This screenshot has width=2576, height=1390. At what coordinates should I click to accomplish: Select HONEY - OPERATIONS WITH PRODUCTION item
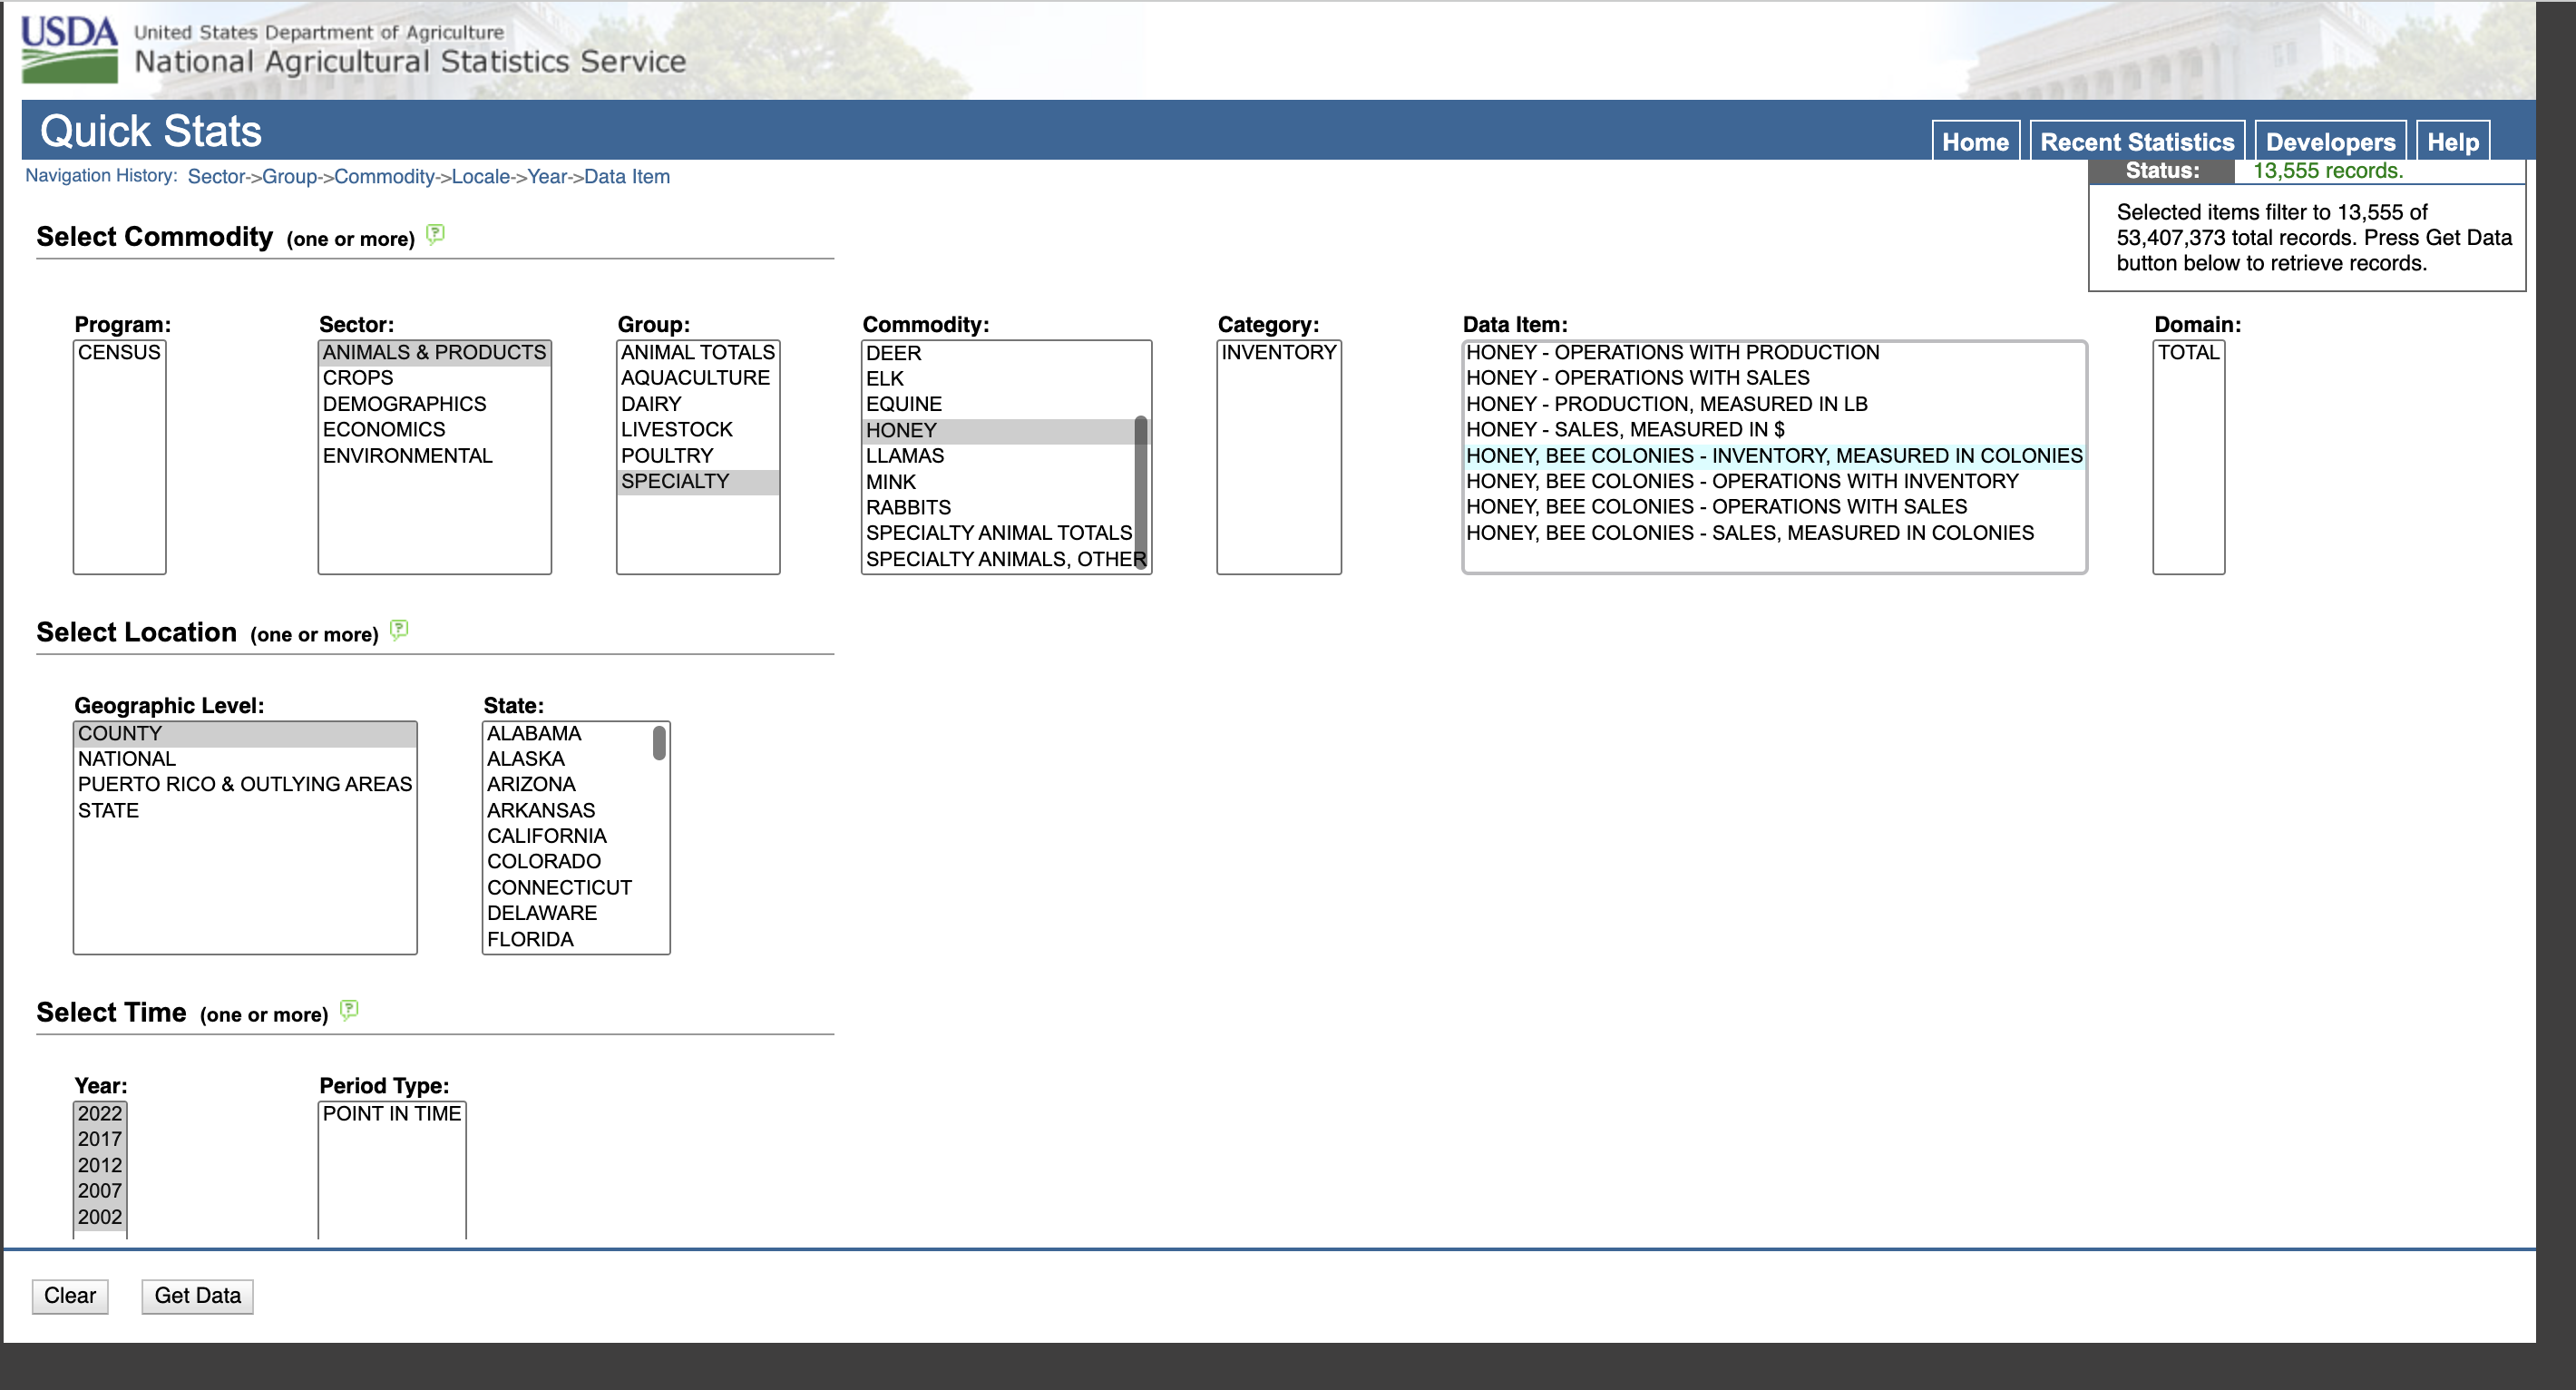[1774, 352]
